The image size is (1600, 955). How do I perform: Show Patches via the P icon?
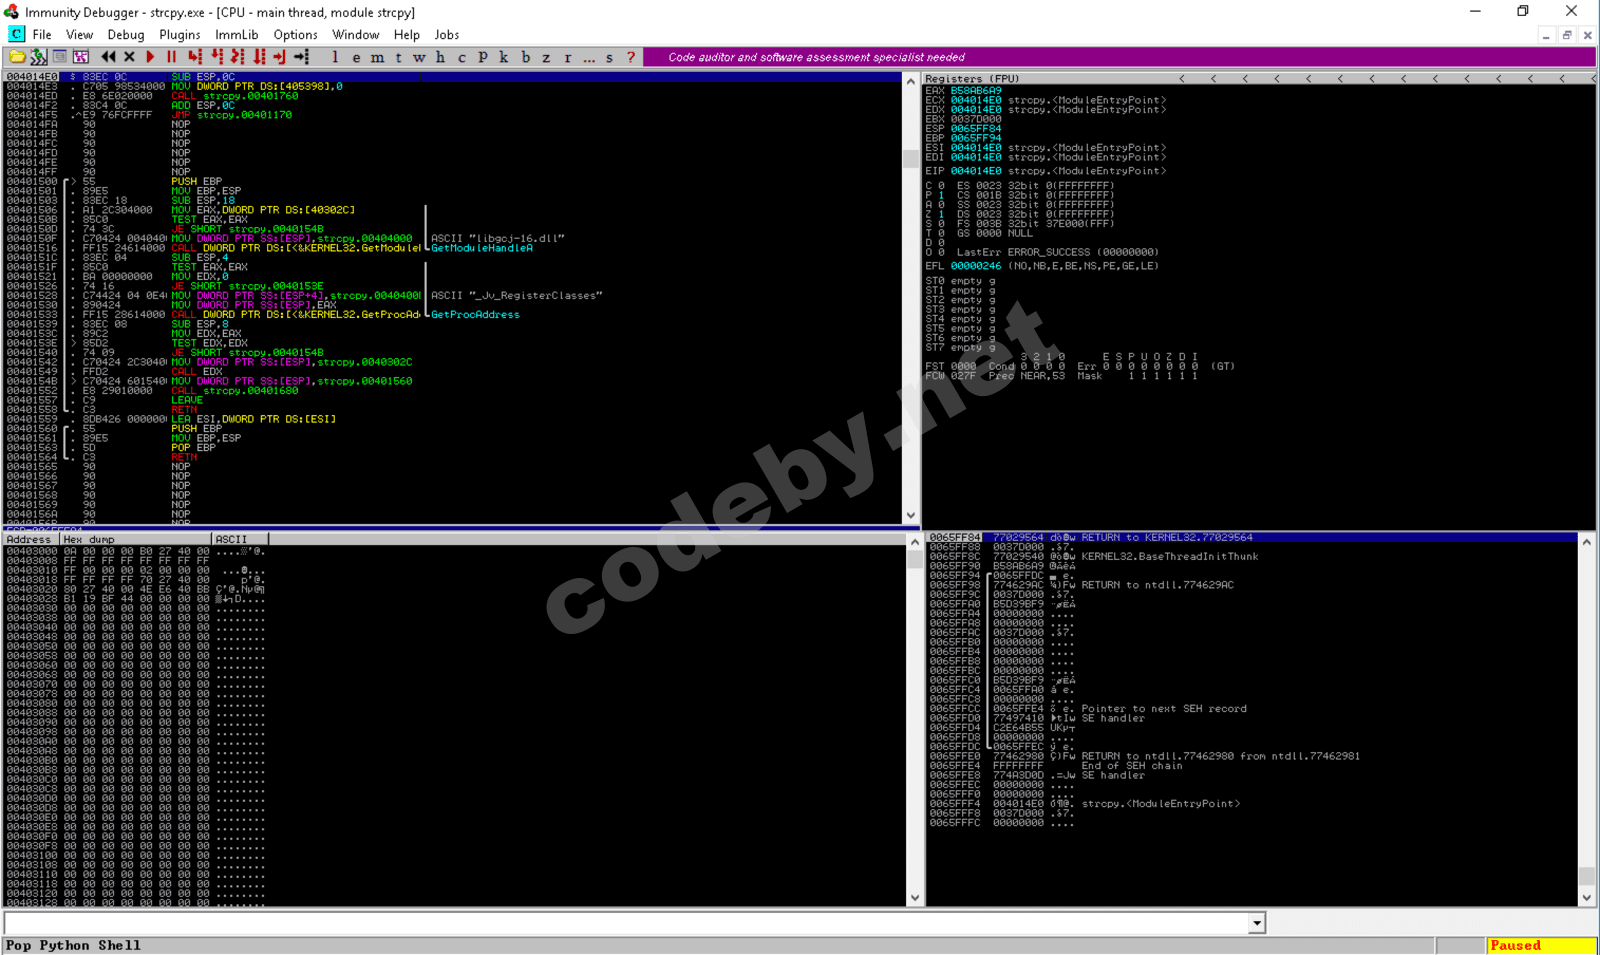(482, 57)
